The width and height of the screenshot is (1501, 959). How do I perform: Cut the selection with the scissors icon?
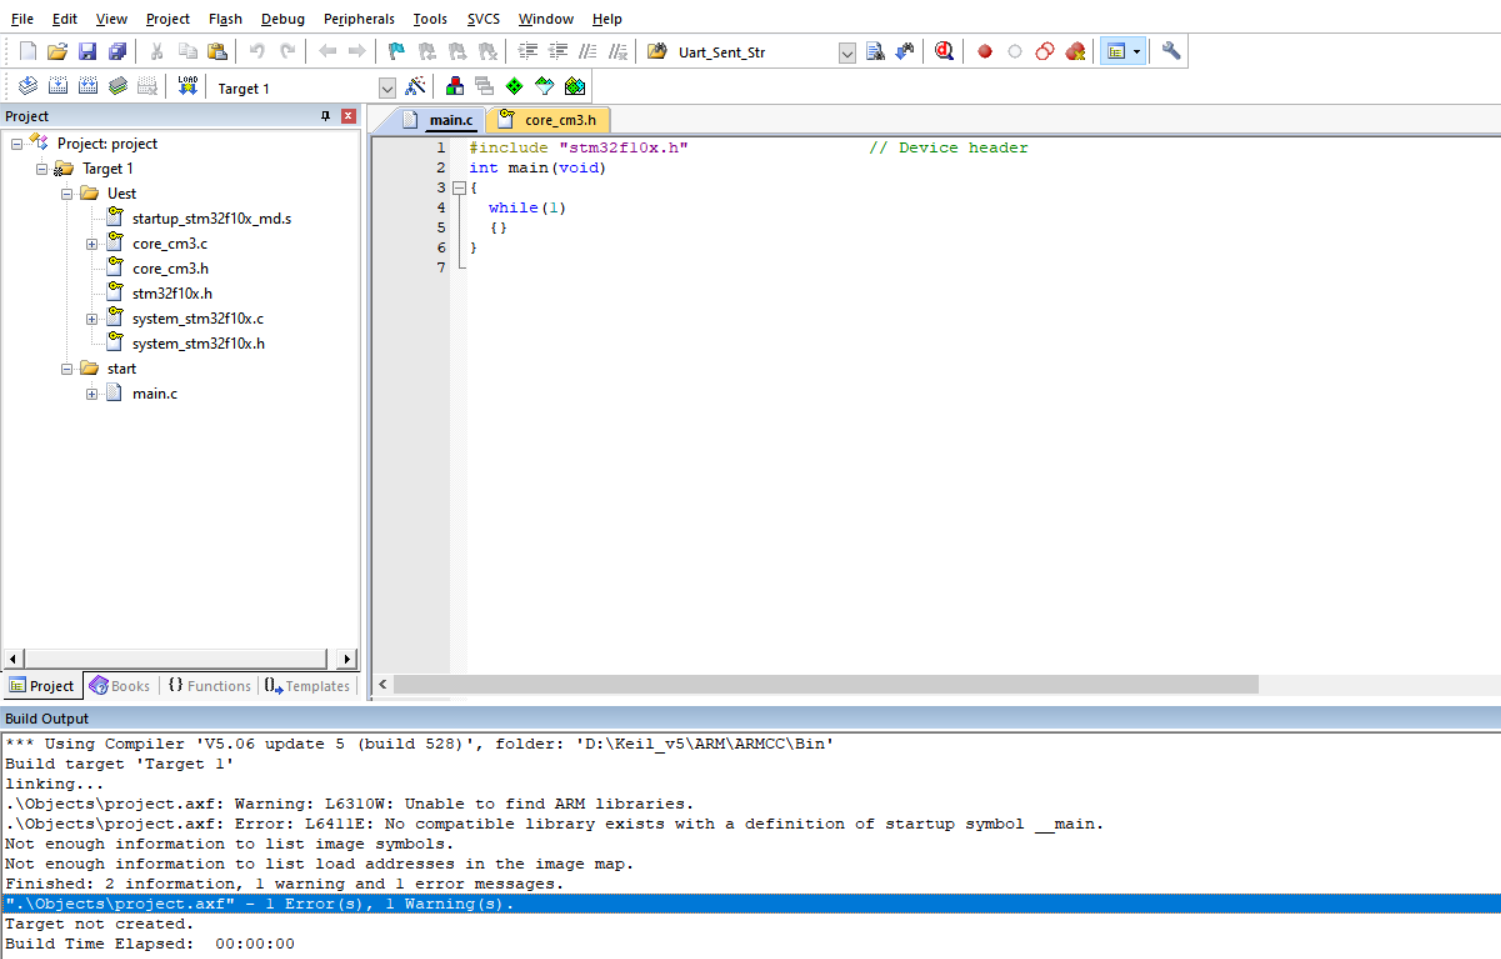(x=157, y=51)
